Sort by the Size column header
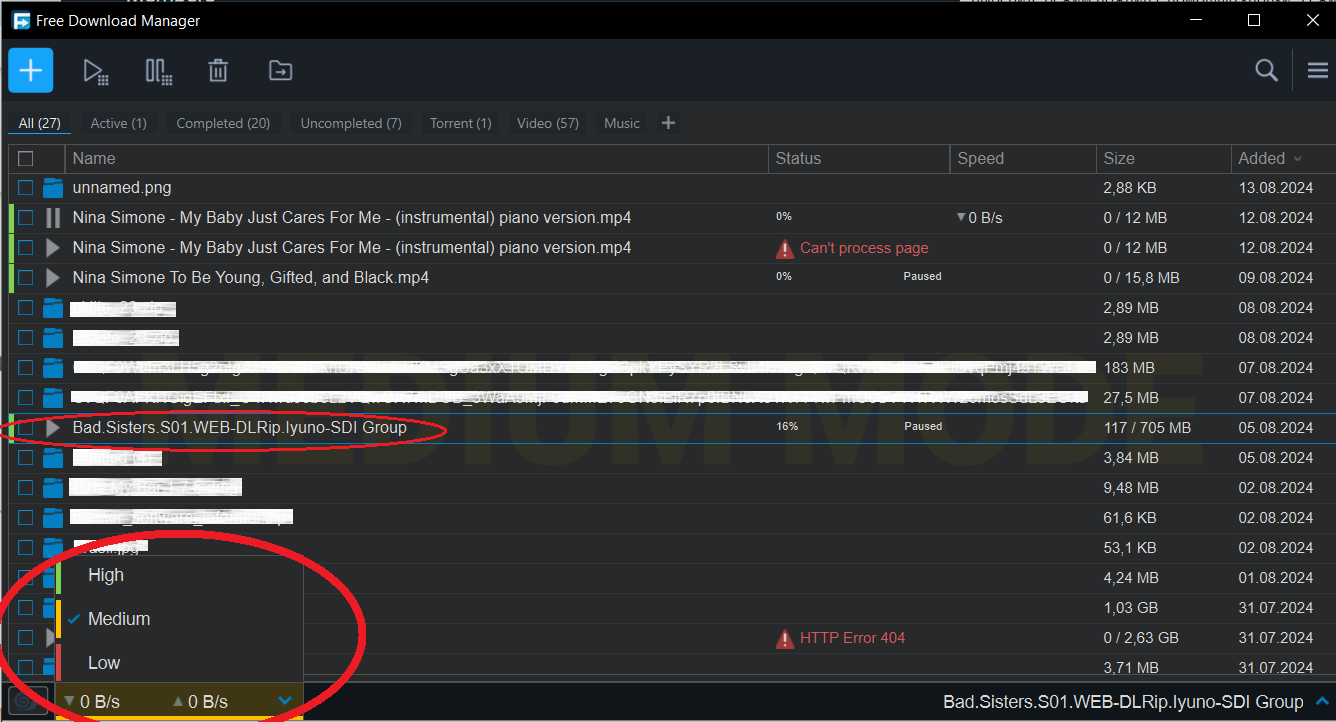This screenshot has width=1336, height=722. [1119, 158]
